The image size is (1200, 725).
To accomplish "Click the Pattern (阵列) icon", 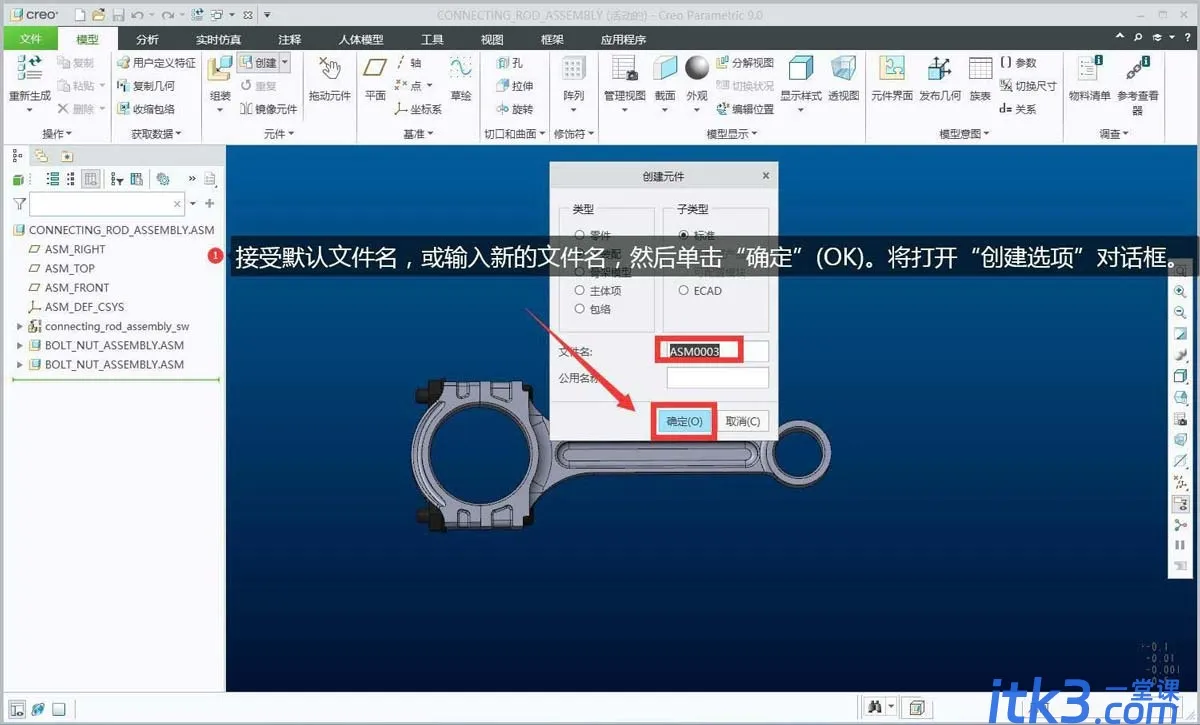I will [x=573, y=68].
